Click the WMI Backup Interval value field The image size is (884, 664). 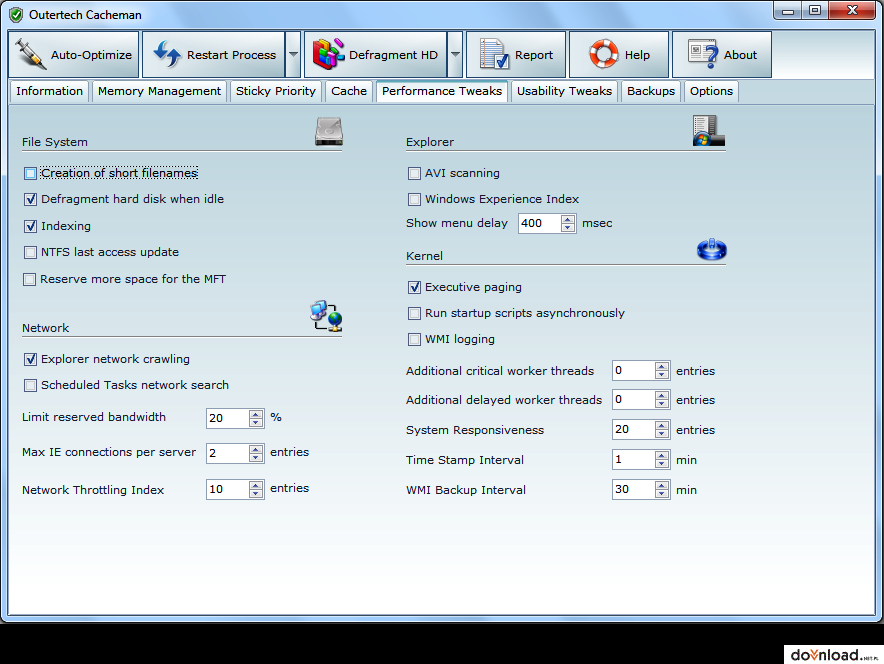634,489
